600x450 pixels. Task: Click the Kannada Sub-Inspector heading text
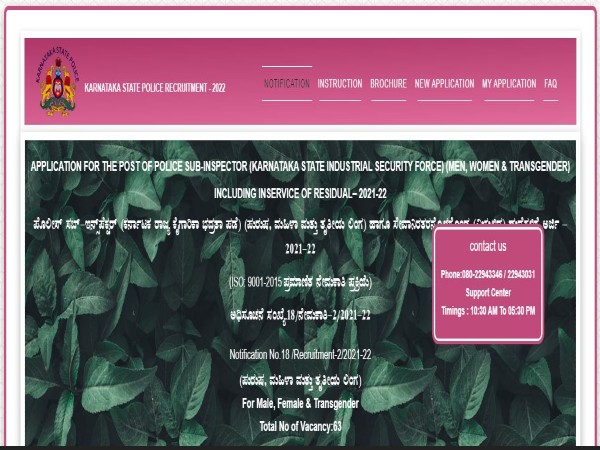click(300, 225)
